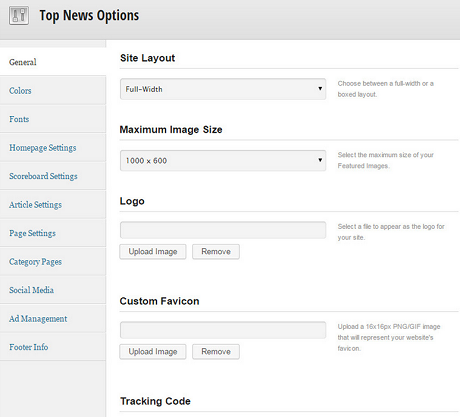Click the Top News Options settings icon

pyautogui.click(x=19, y=15)
